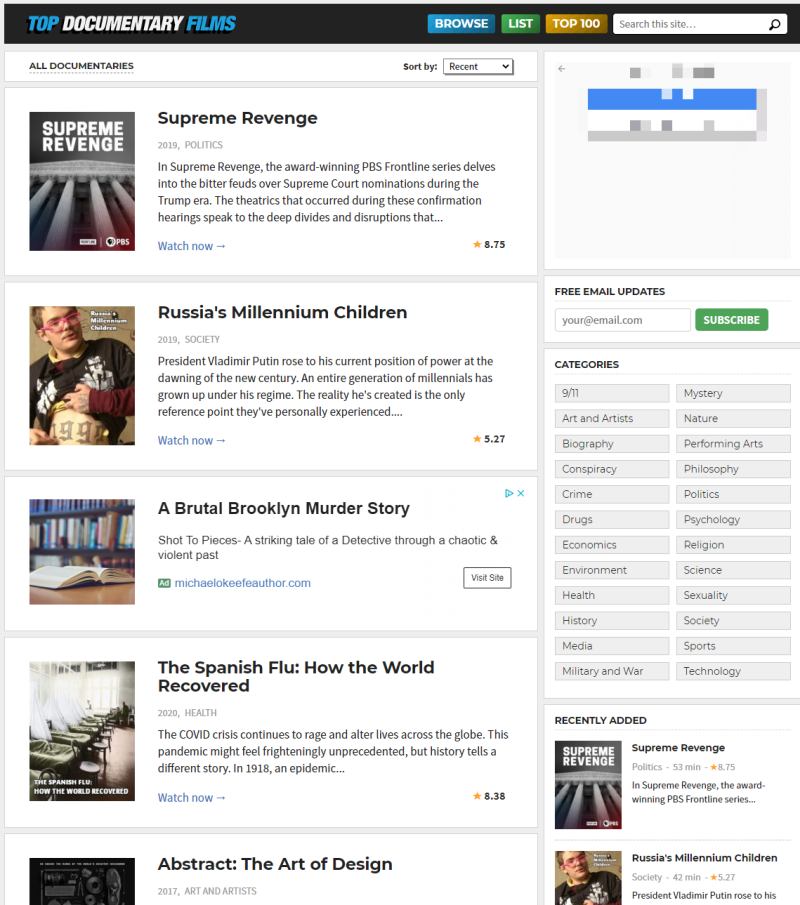Open the LIST menu item
This screenshot has width=800, height=905.
(x=520, y=24)
